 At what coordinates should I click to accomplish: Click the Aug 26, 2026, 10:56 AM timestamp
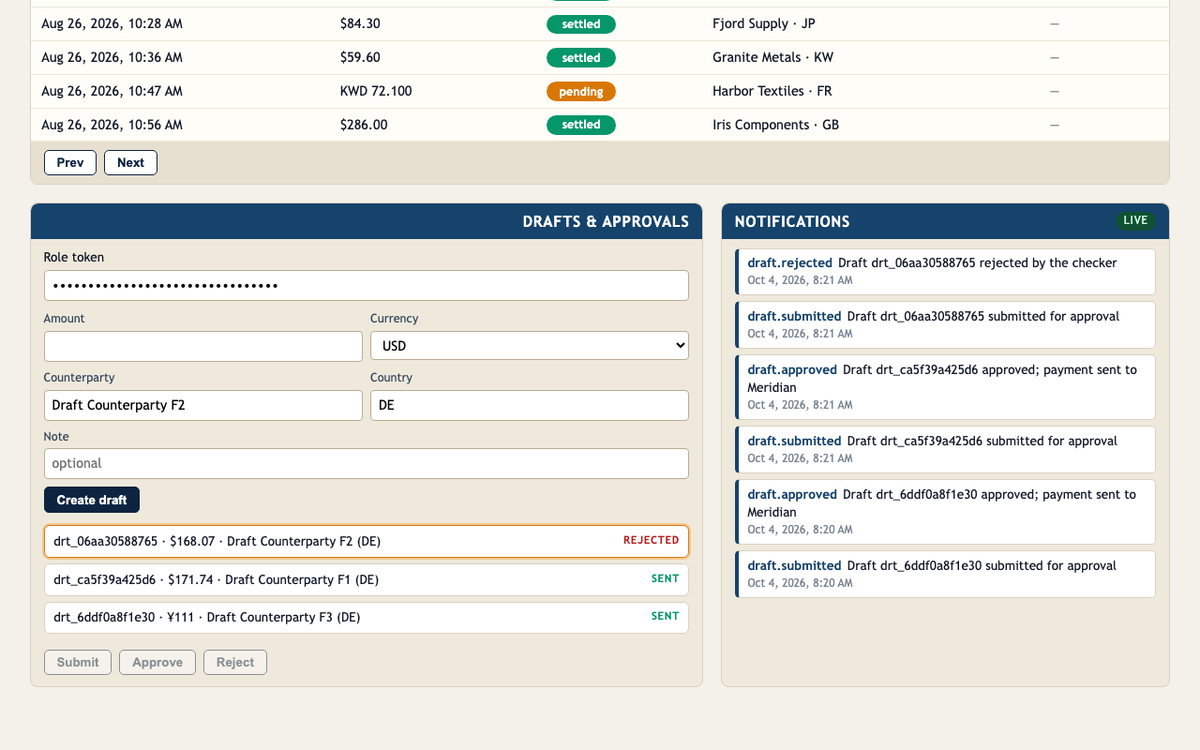[112, 125]
